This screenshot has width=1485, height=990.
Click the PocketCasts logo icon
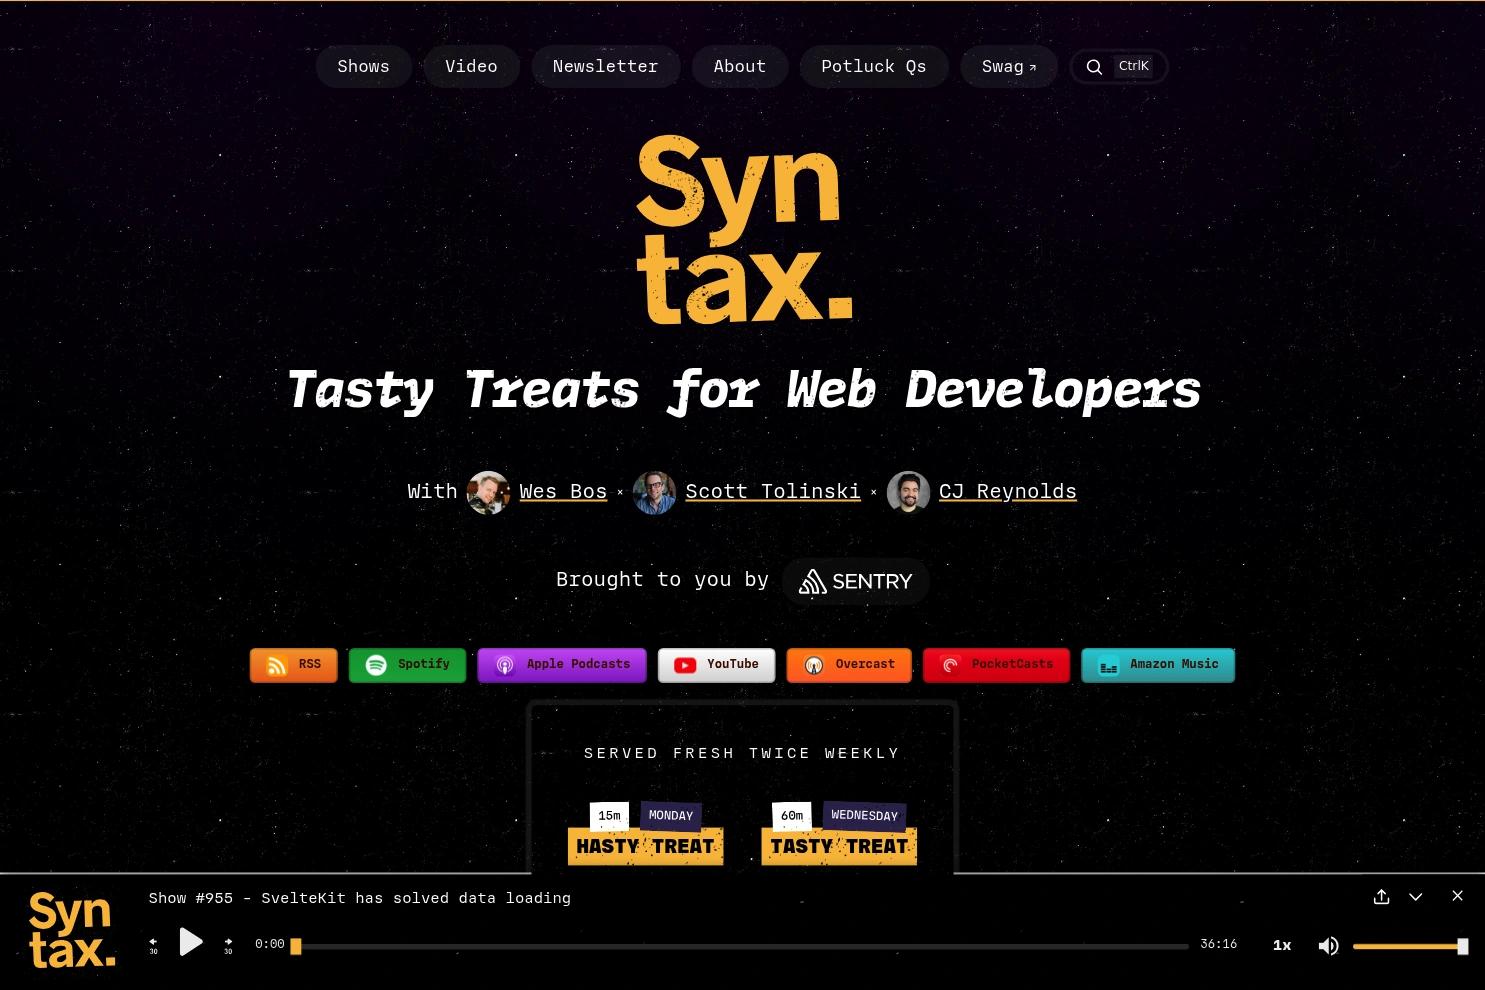tap(950, 665)
